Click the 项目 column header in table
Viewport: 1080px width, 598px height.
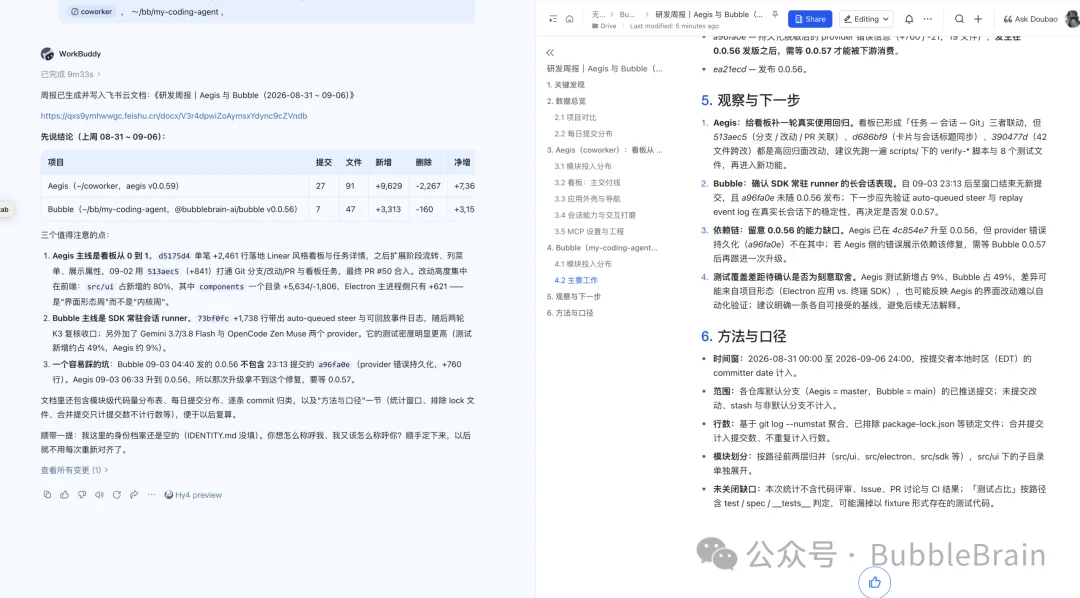pyautogui.click(x=56, y=163)
